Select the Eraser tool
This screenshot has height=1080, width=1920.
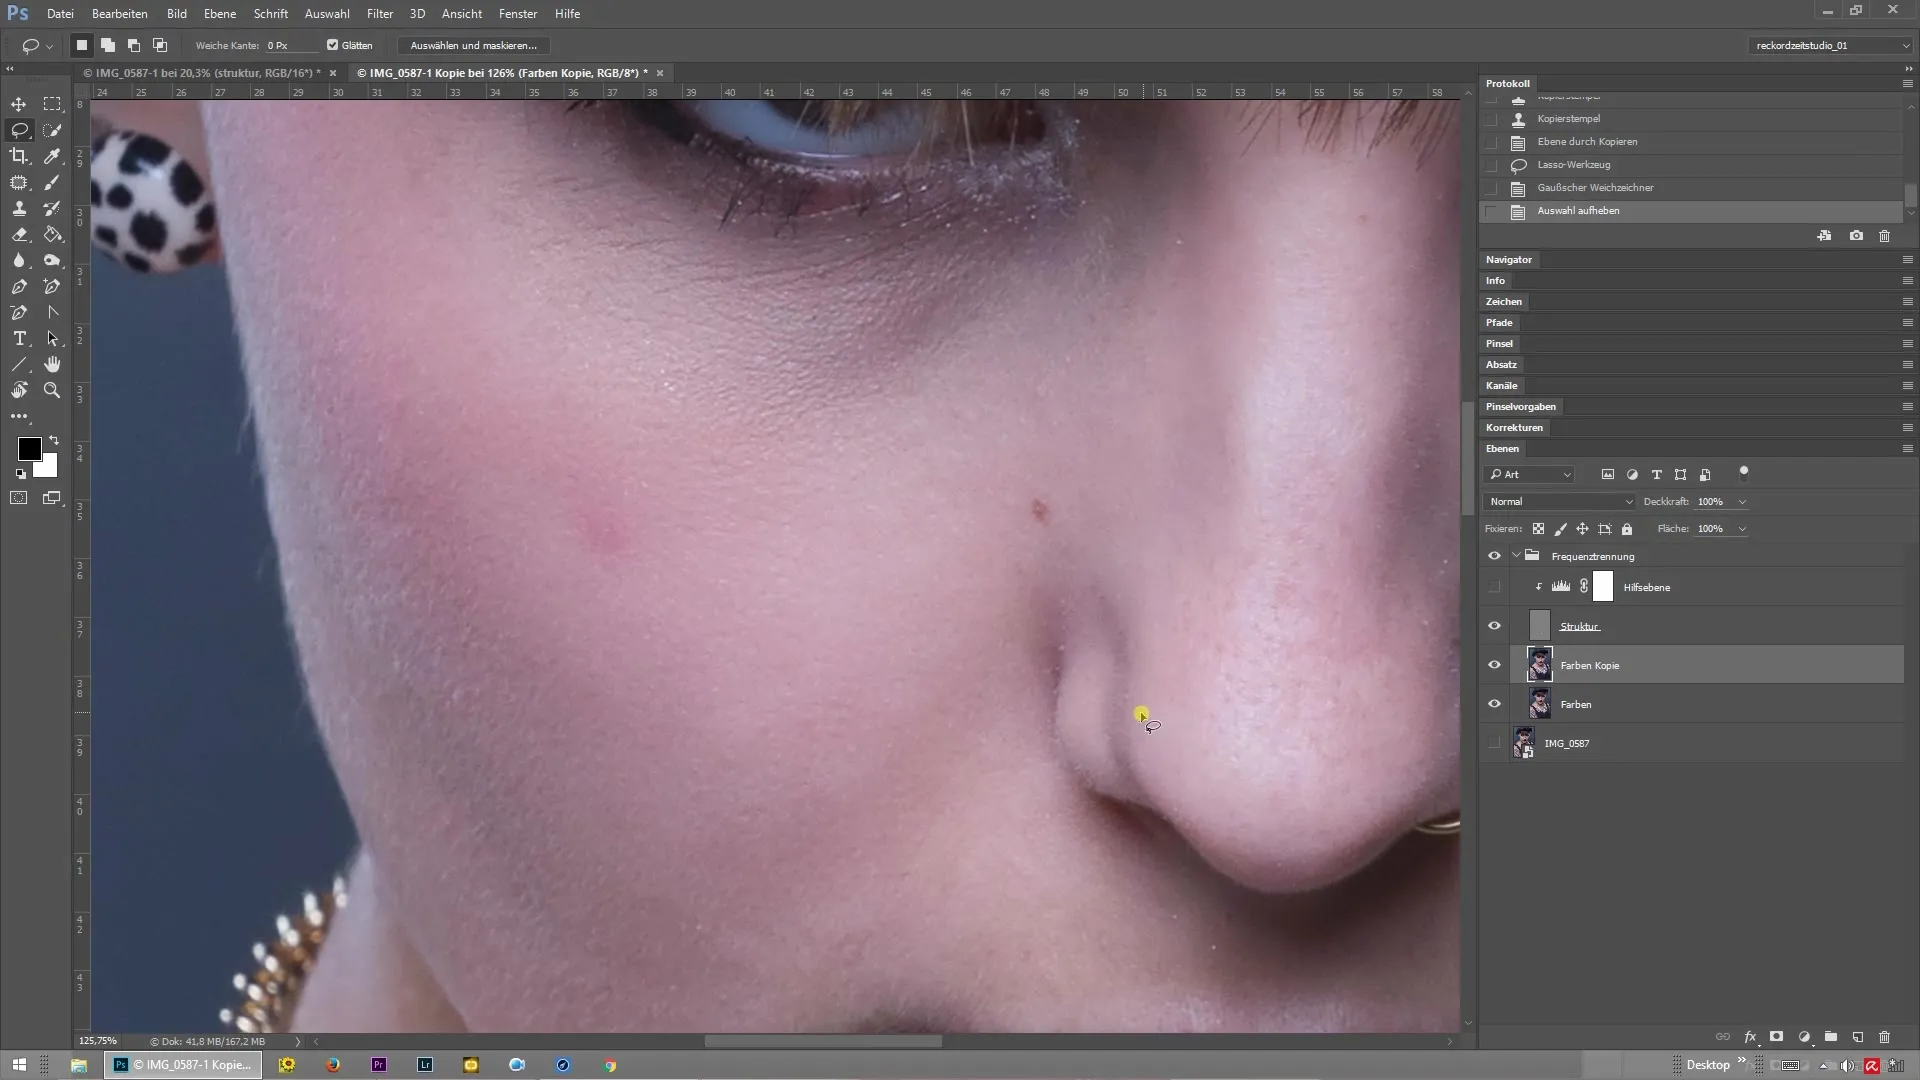pos(19,234)
